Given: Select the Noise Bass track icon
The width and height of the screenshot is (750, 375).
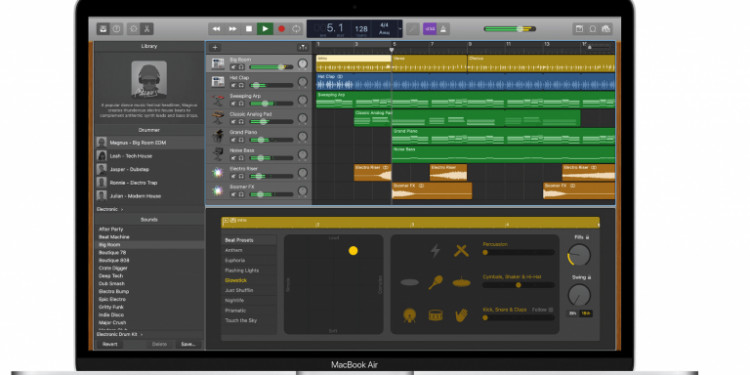Looking at the screenshot, I should [x=218, y=154].
